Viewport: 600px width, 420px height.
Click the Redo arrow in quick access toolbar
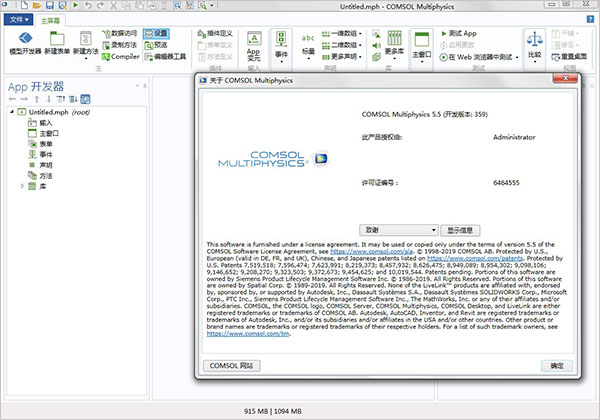(x=100, y=5)
